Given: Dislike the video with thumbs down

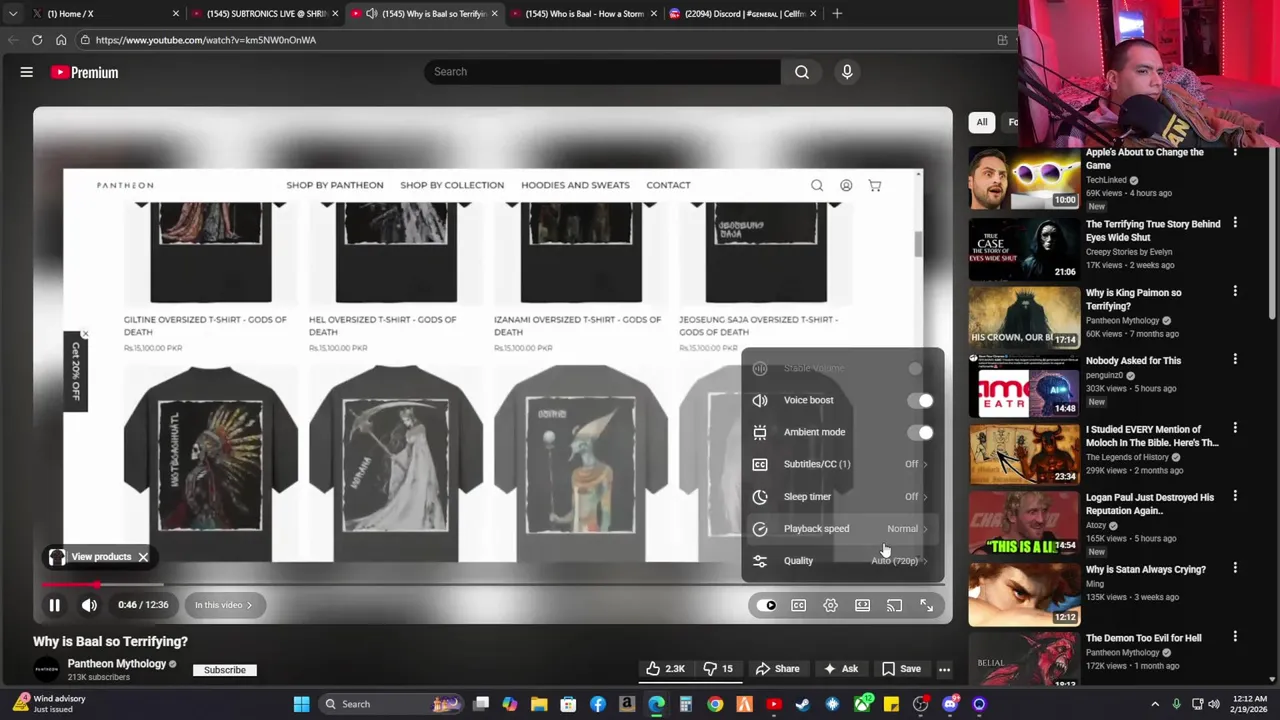Looking at the screenshot, I should 719,669.
